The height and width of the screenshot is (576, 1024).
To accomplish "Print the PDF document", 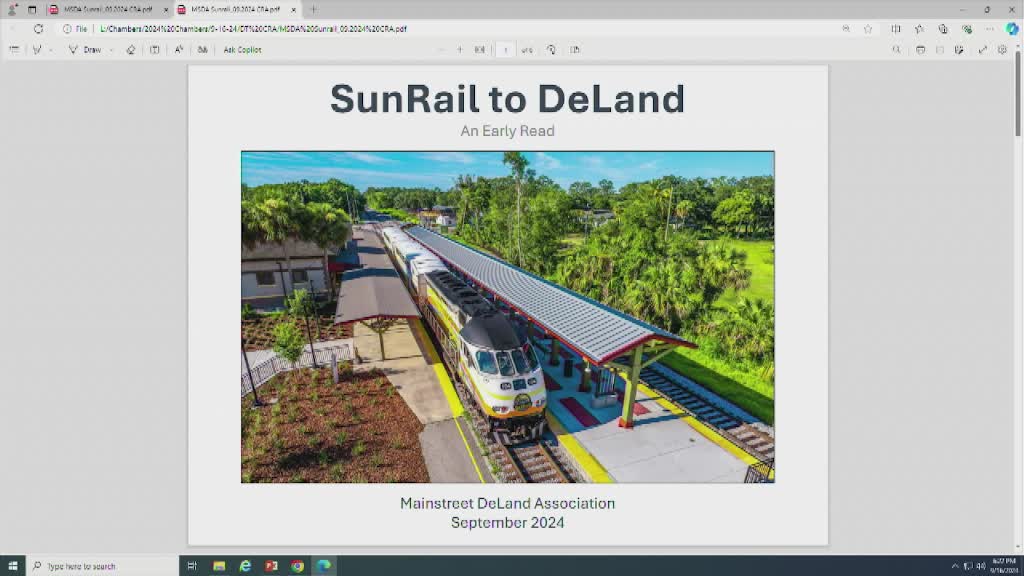I will pyautogui.click(x=920, y=50).
